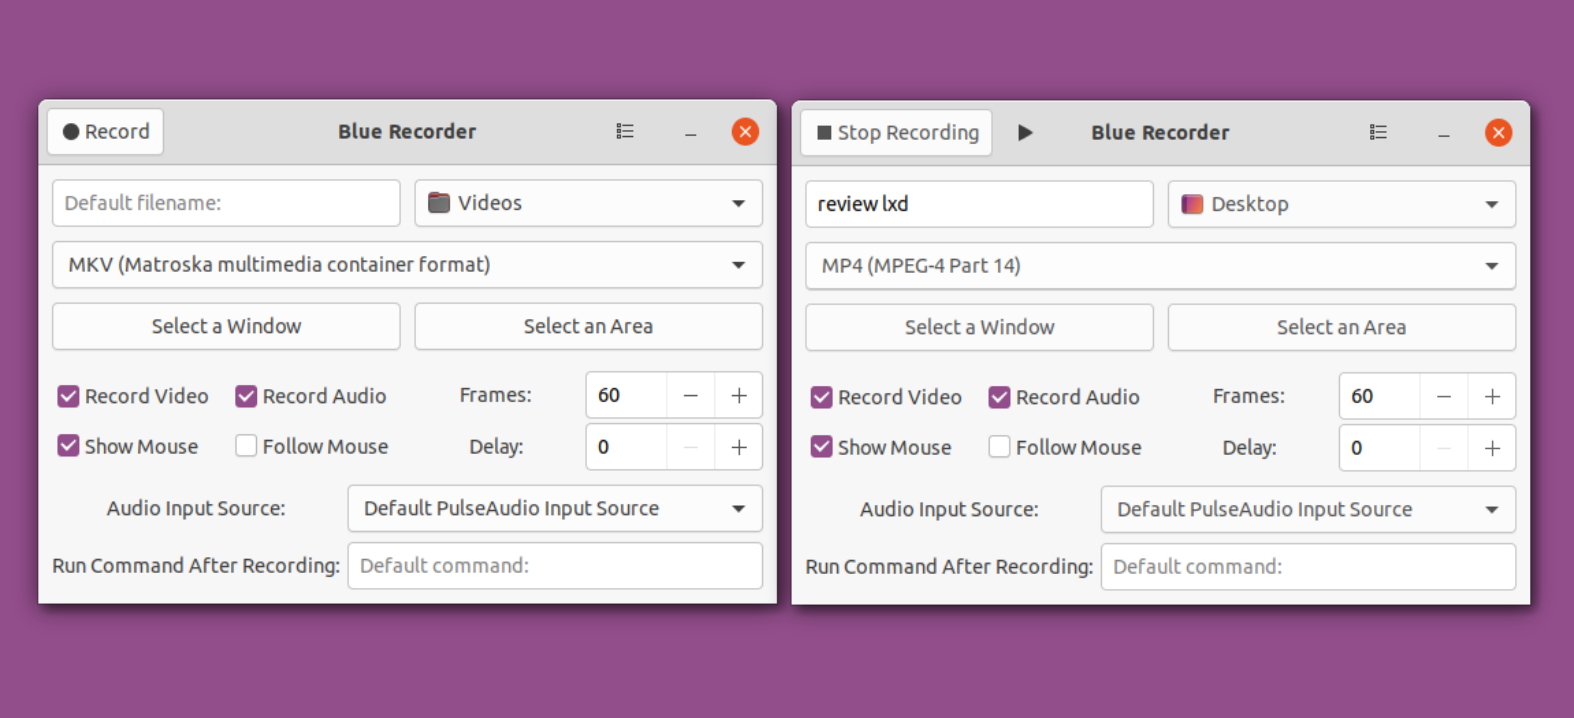Minimize the Blue Recorder window showing Stop Recording
The height and width of the screenshot is (718, 1574).
[x=1444, y=133]
